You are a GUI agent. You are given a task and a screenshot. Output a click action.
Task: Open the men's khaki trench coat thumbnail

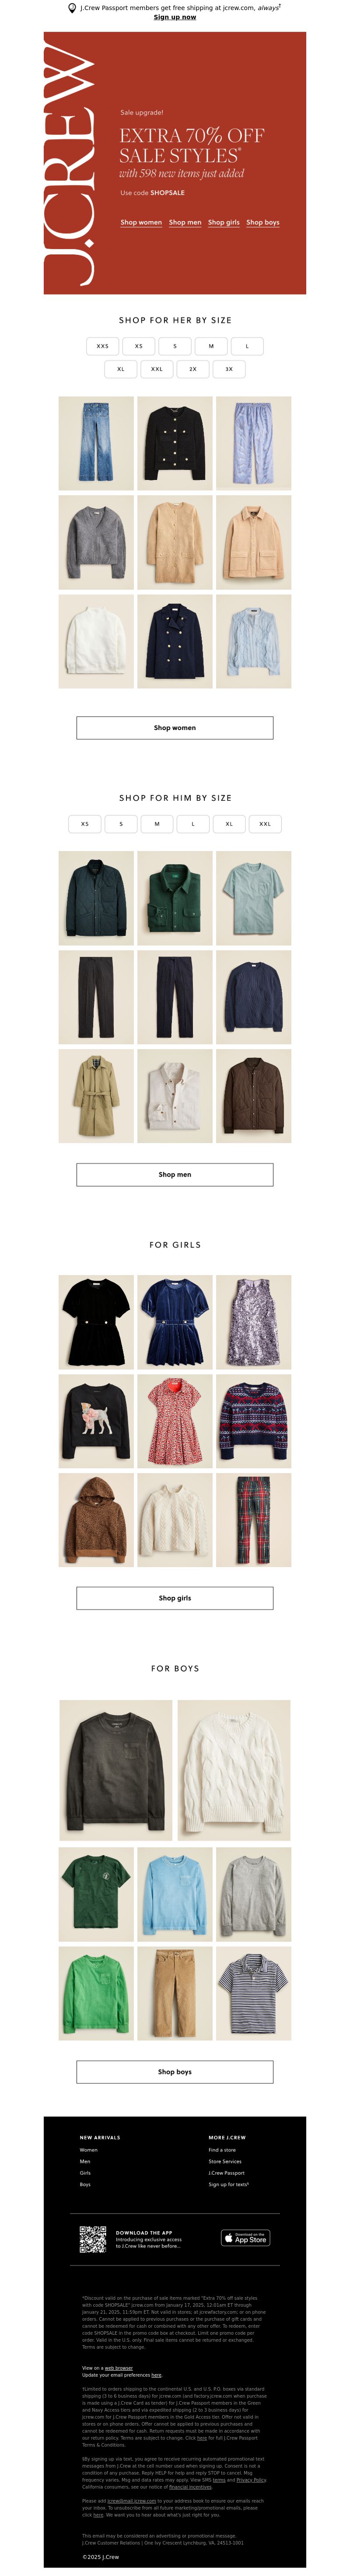tap(96, 1096)
